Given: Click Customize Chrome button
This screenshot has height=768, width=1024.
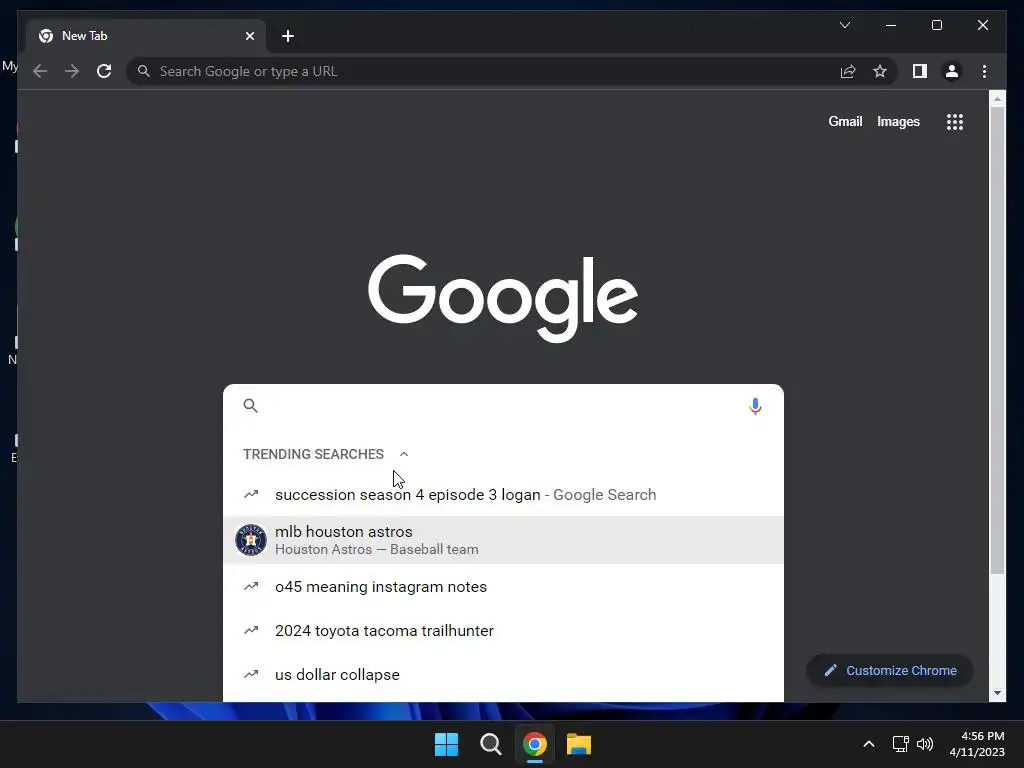Looking at the screenshot, I should 889,671.
